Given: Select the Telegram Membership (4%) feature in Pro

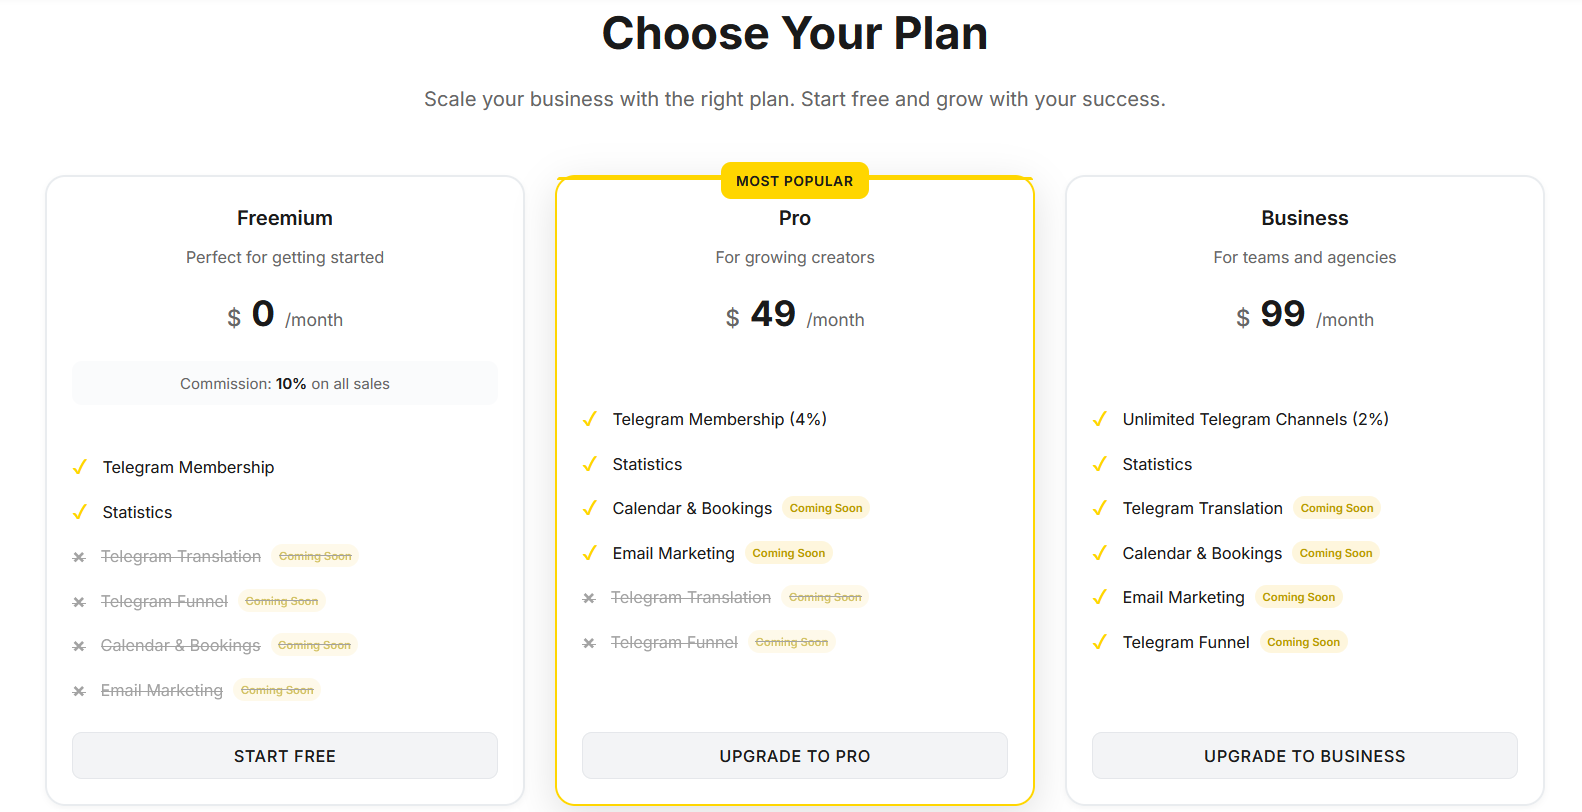Looking at the screenshot, I should (719, 418).
